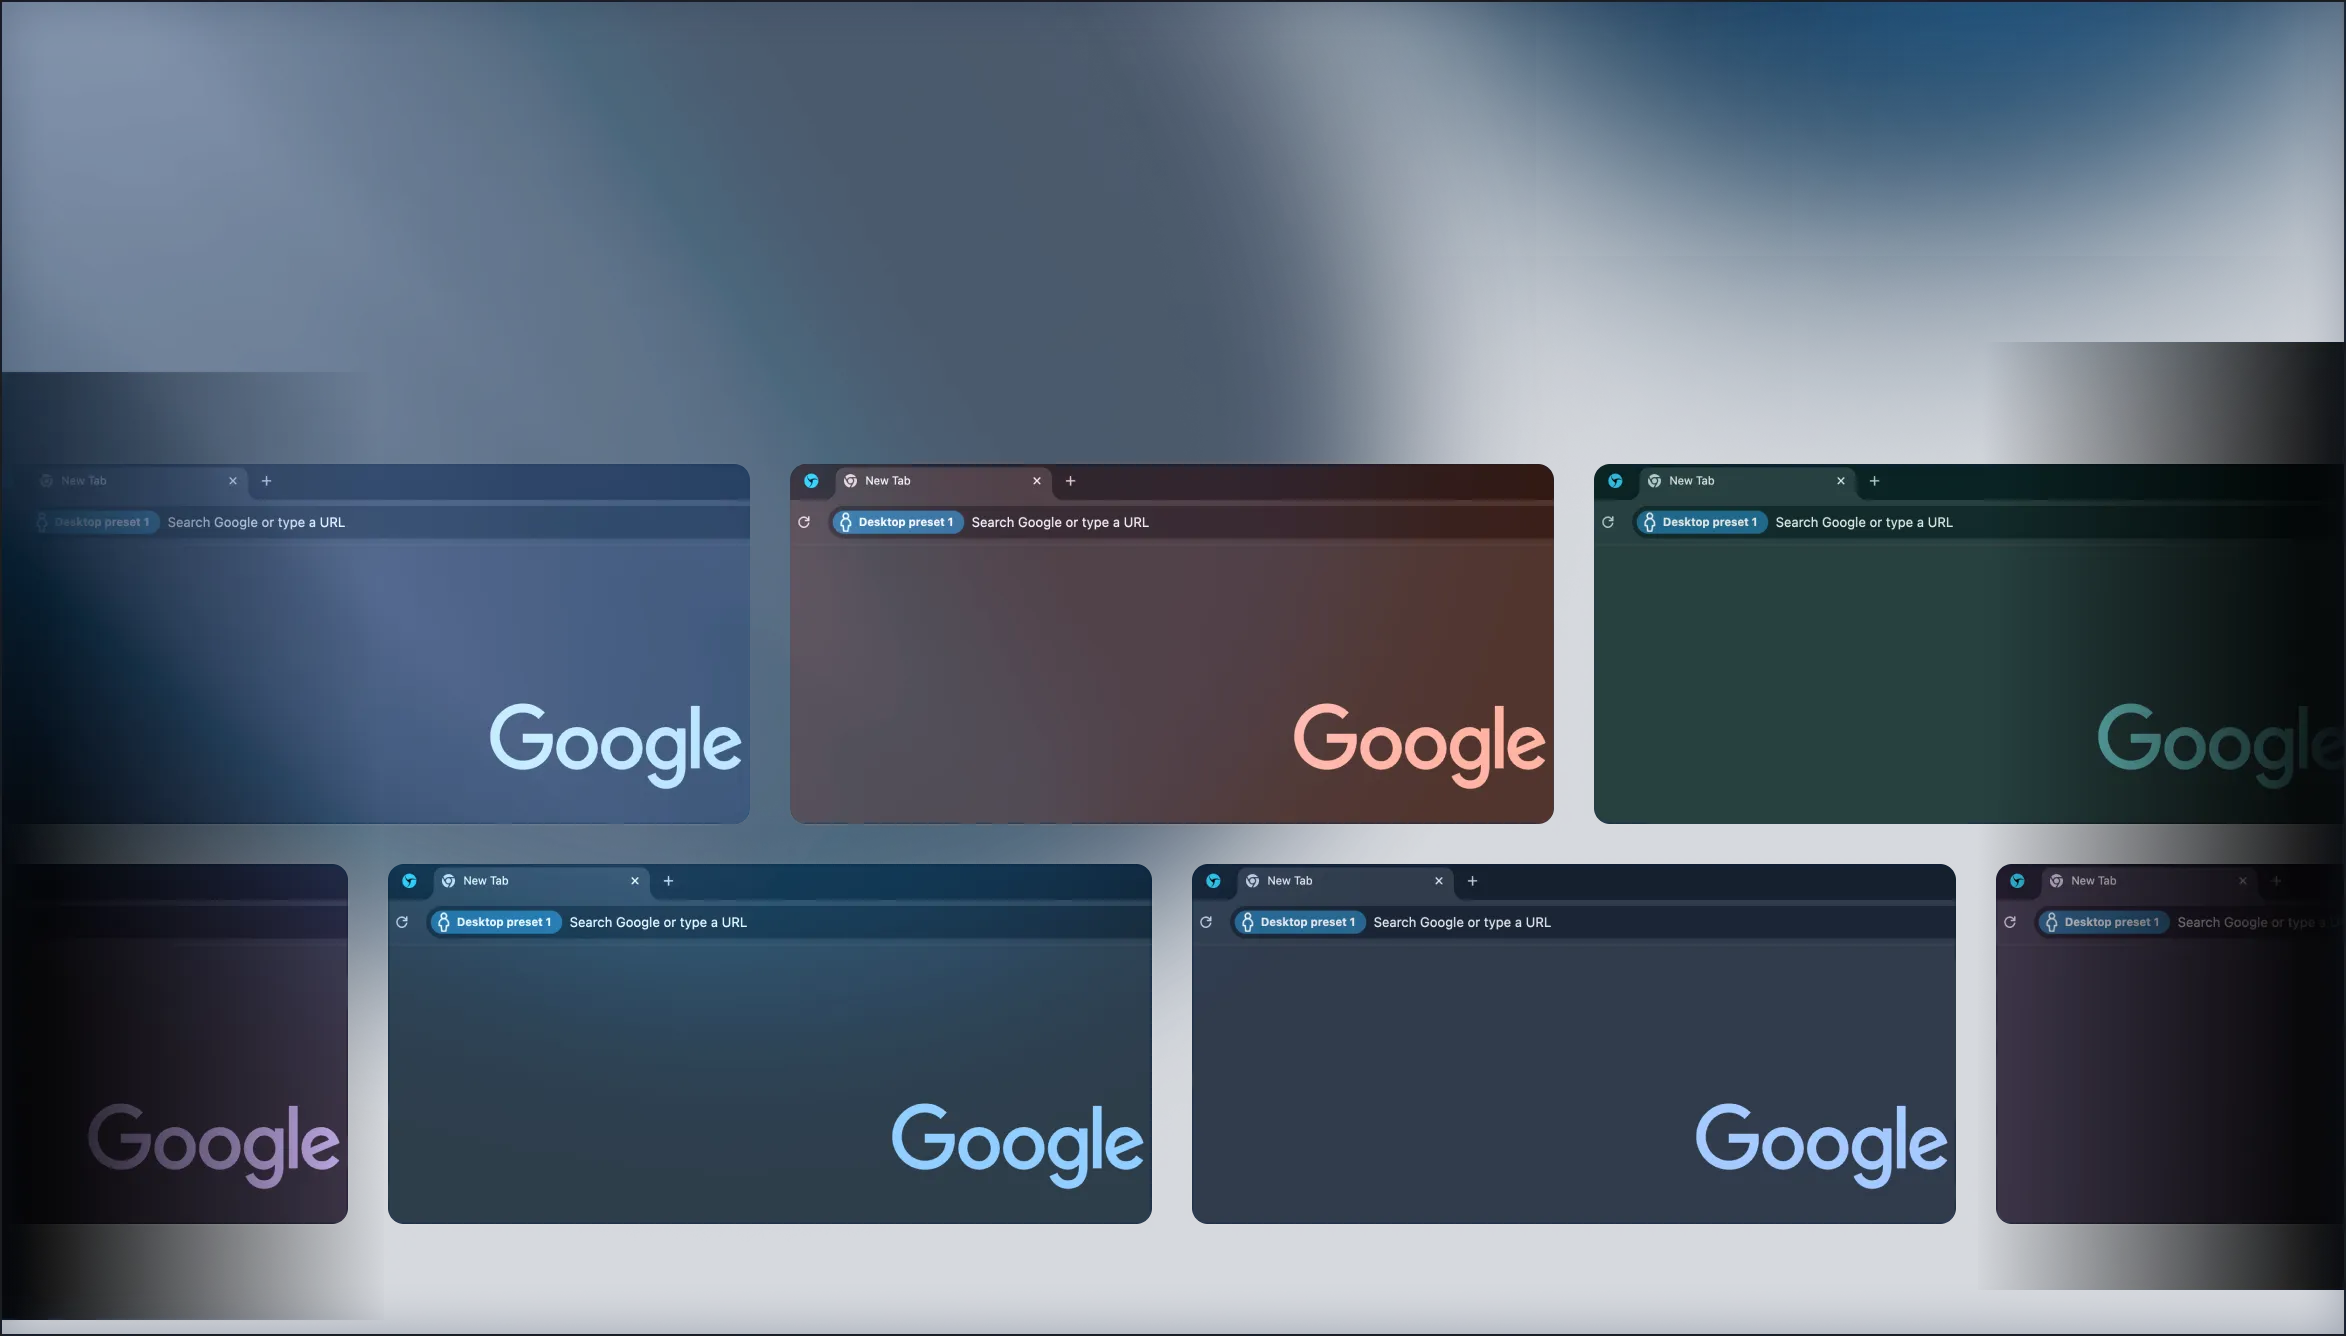Reload the page in the red window
This screenshot has width=2346, height=1336.
click(x=804, y=522)
